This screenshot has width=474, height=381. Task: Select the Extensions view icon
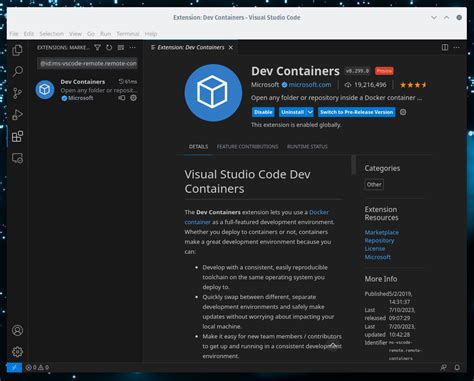[x=17, y=136]
